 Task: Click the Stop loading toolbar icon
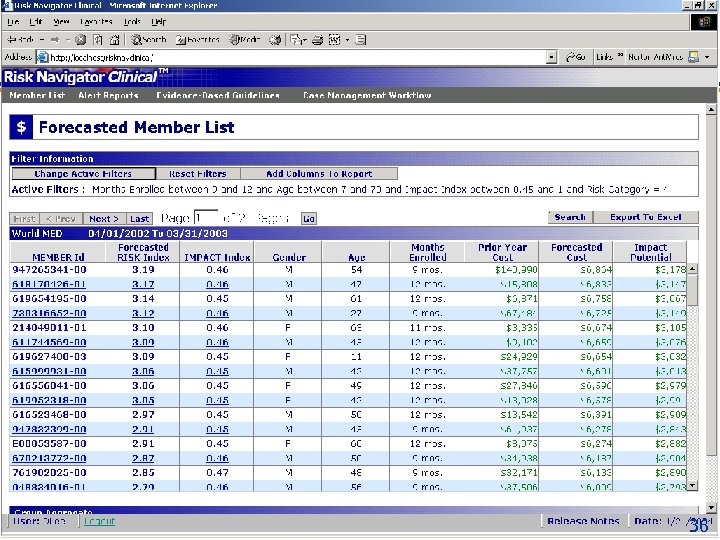point(80,40)
